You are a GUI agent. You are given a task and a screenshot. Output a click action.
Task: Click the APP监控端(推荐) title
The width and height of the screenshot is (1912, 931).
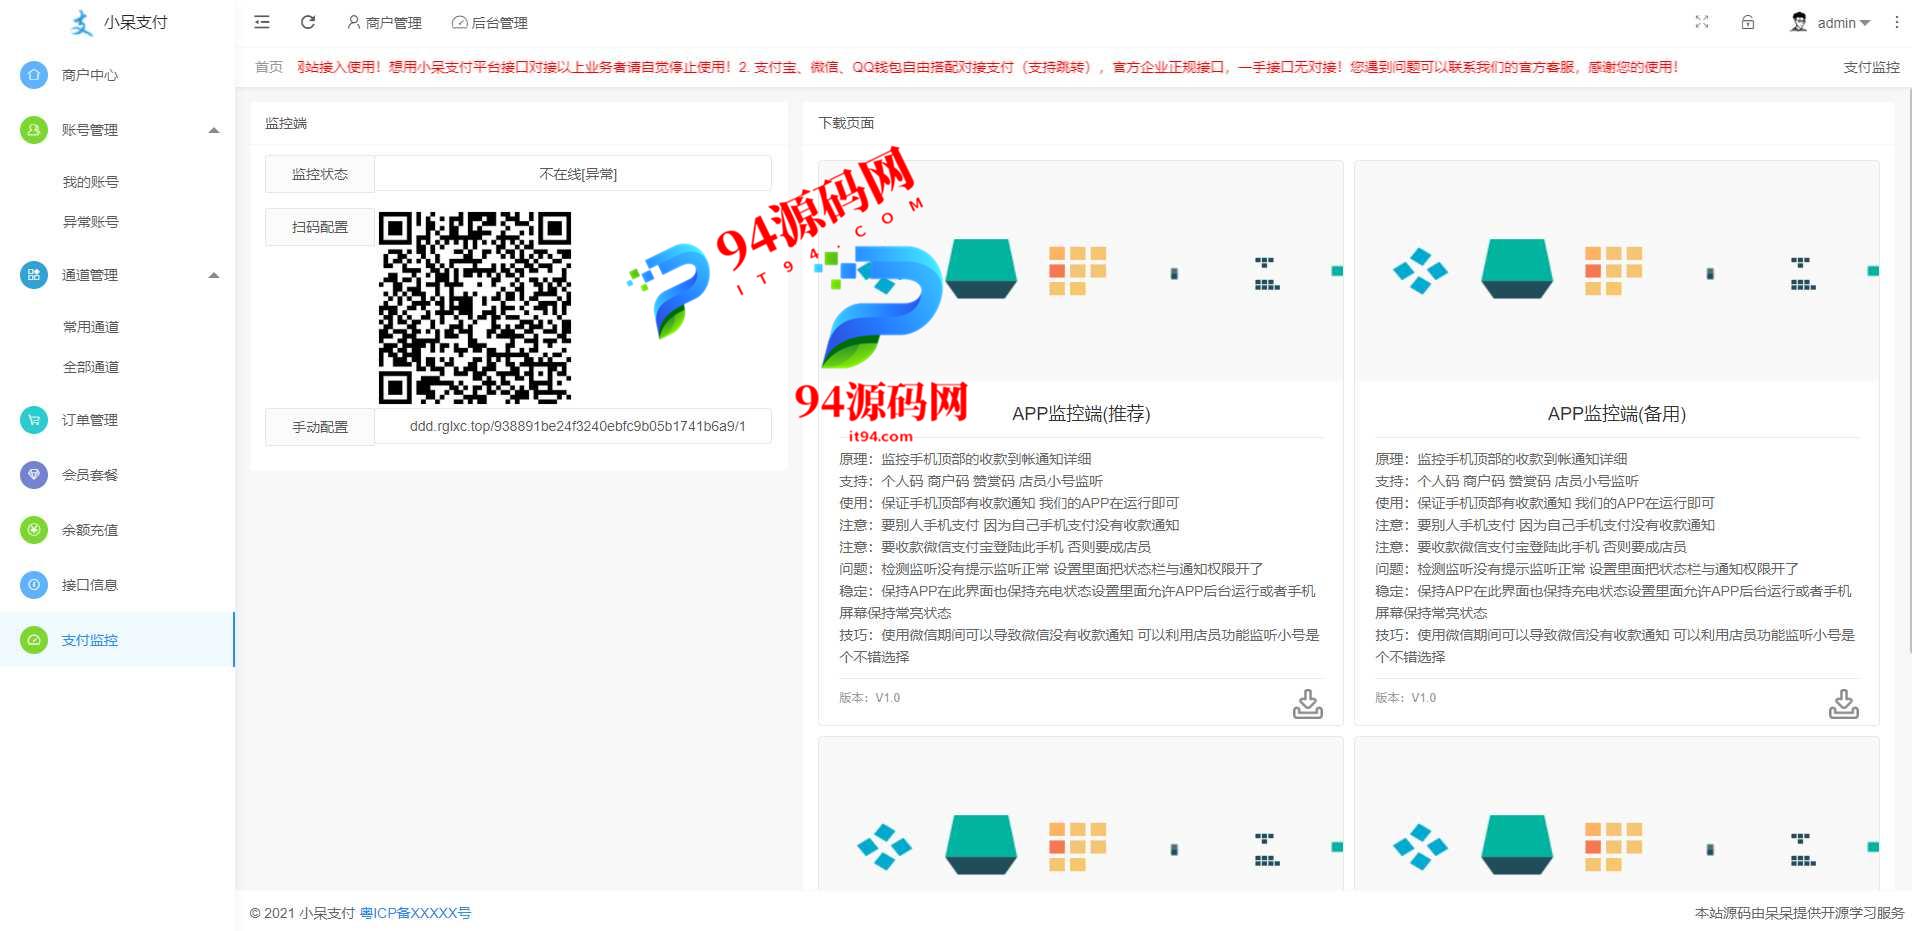pos(1081,414)
